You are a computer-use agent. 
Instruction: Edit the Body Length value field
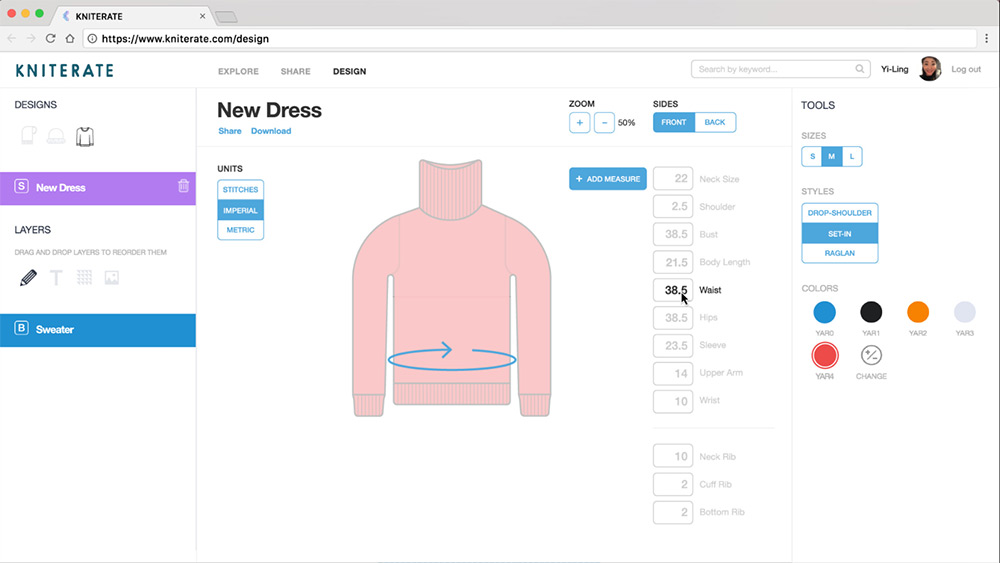[x=673, y=262]
